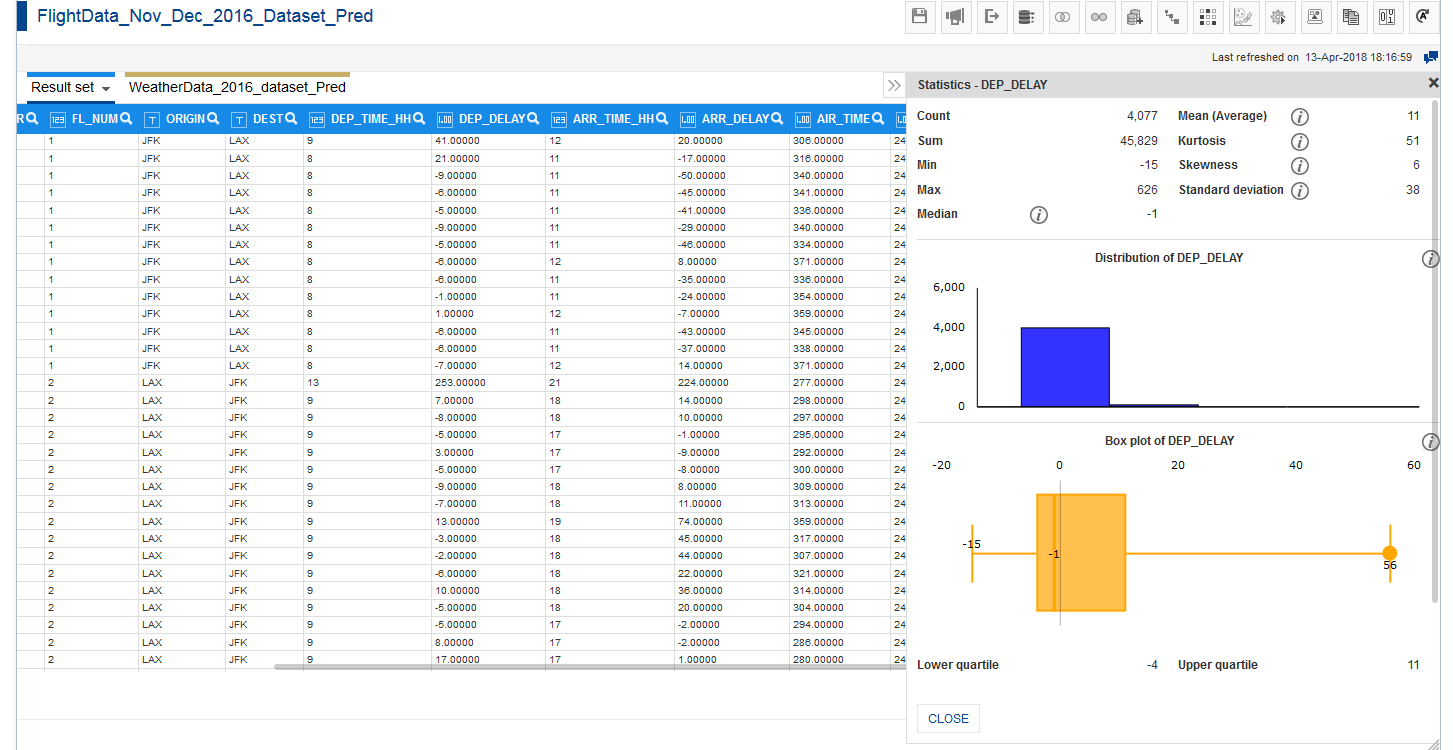The image size is (1453, 750).
Task: Click the CLOSE button
Action: coord(948,718)
